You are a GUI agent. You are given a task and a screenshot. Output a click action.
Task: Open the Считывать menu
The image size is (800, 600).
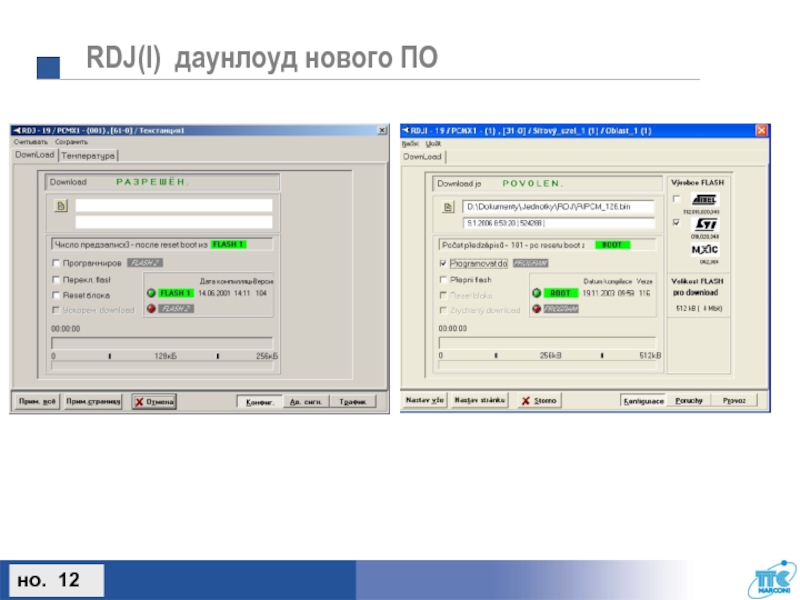click(x=31, y=142)
